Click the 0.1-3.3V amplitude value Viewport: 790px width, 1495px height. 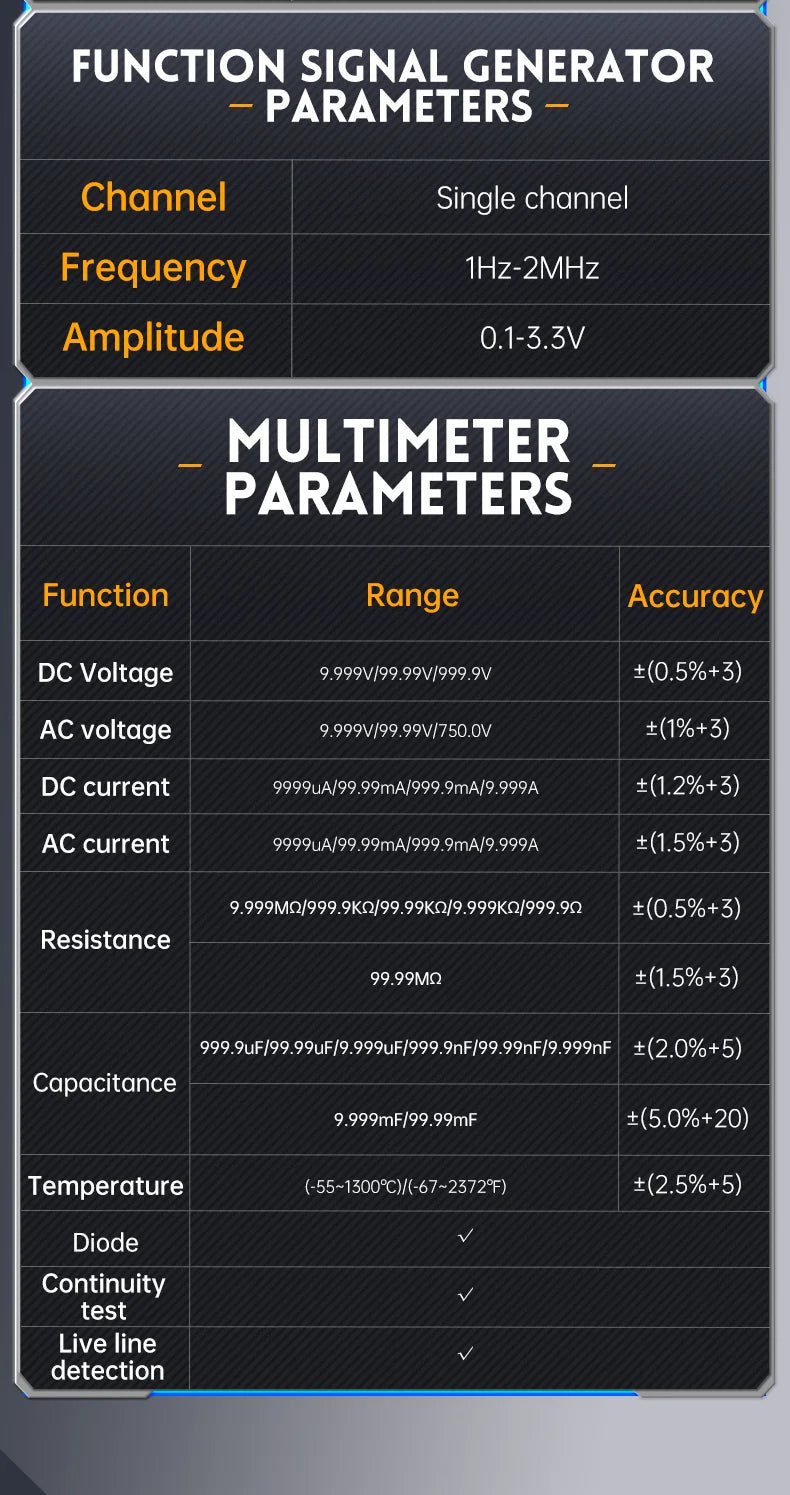532,338
